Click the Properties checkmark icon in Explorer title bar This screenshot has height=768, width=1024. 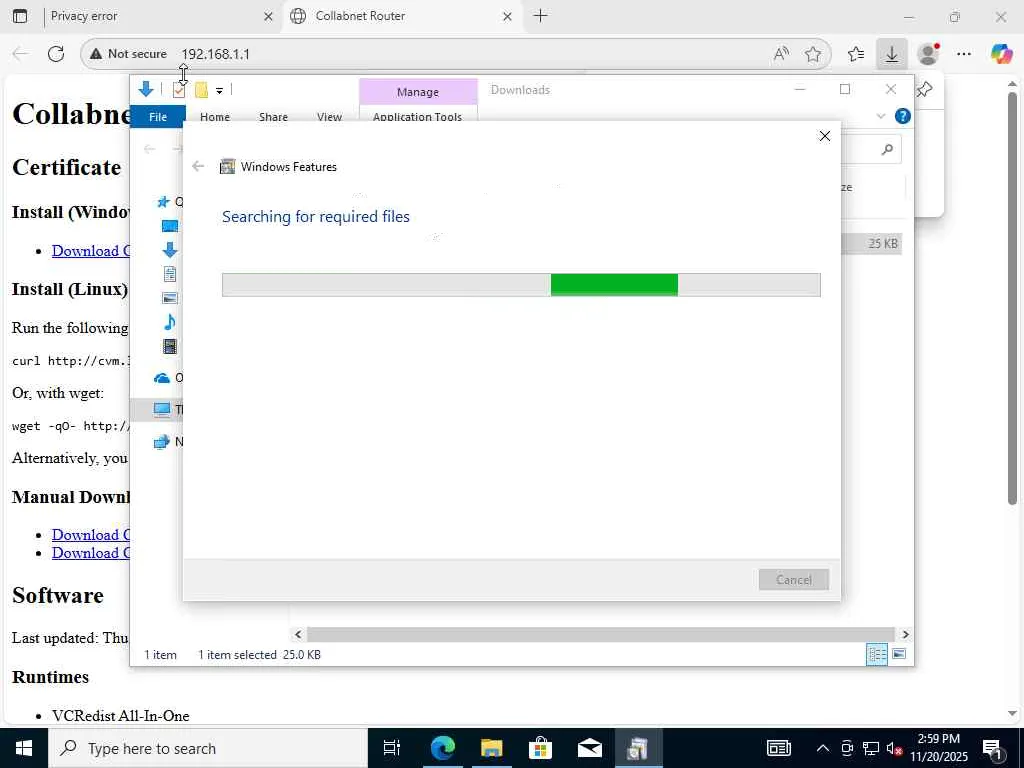(x=178, y=90)
